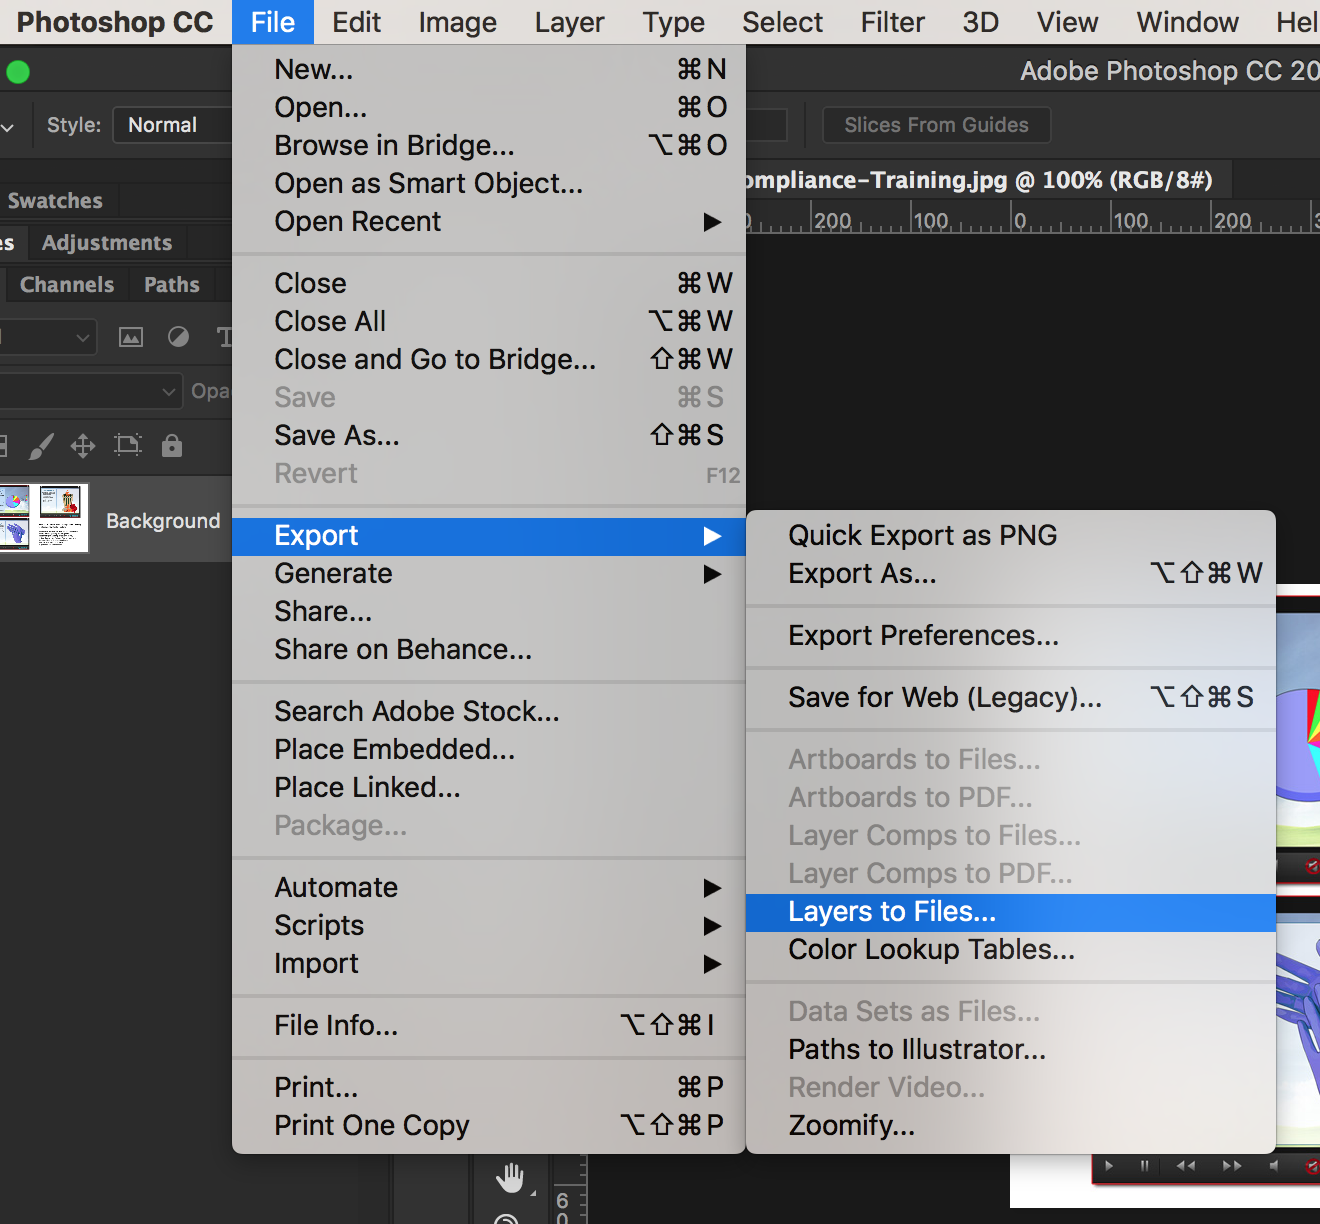Choose Place Linked...
The width and height of the screenshot is (1320, 1224).
coord(489,788)
